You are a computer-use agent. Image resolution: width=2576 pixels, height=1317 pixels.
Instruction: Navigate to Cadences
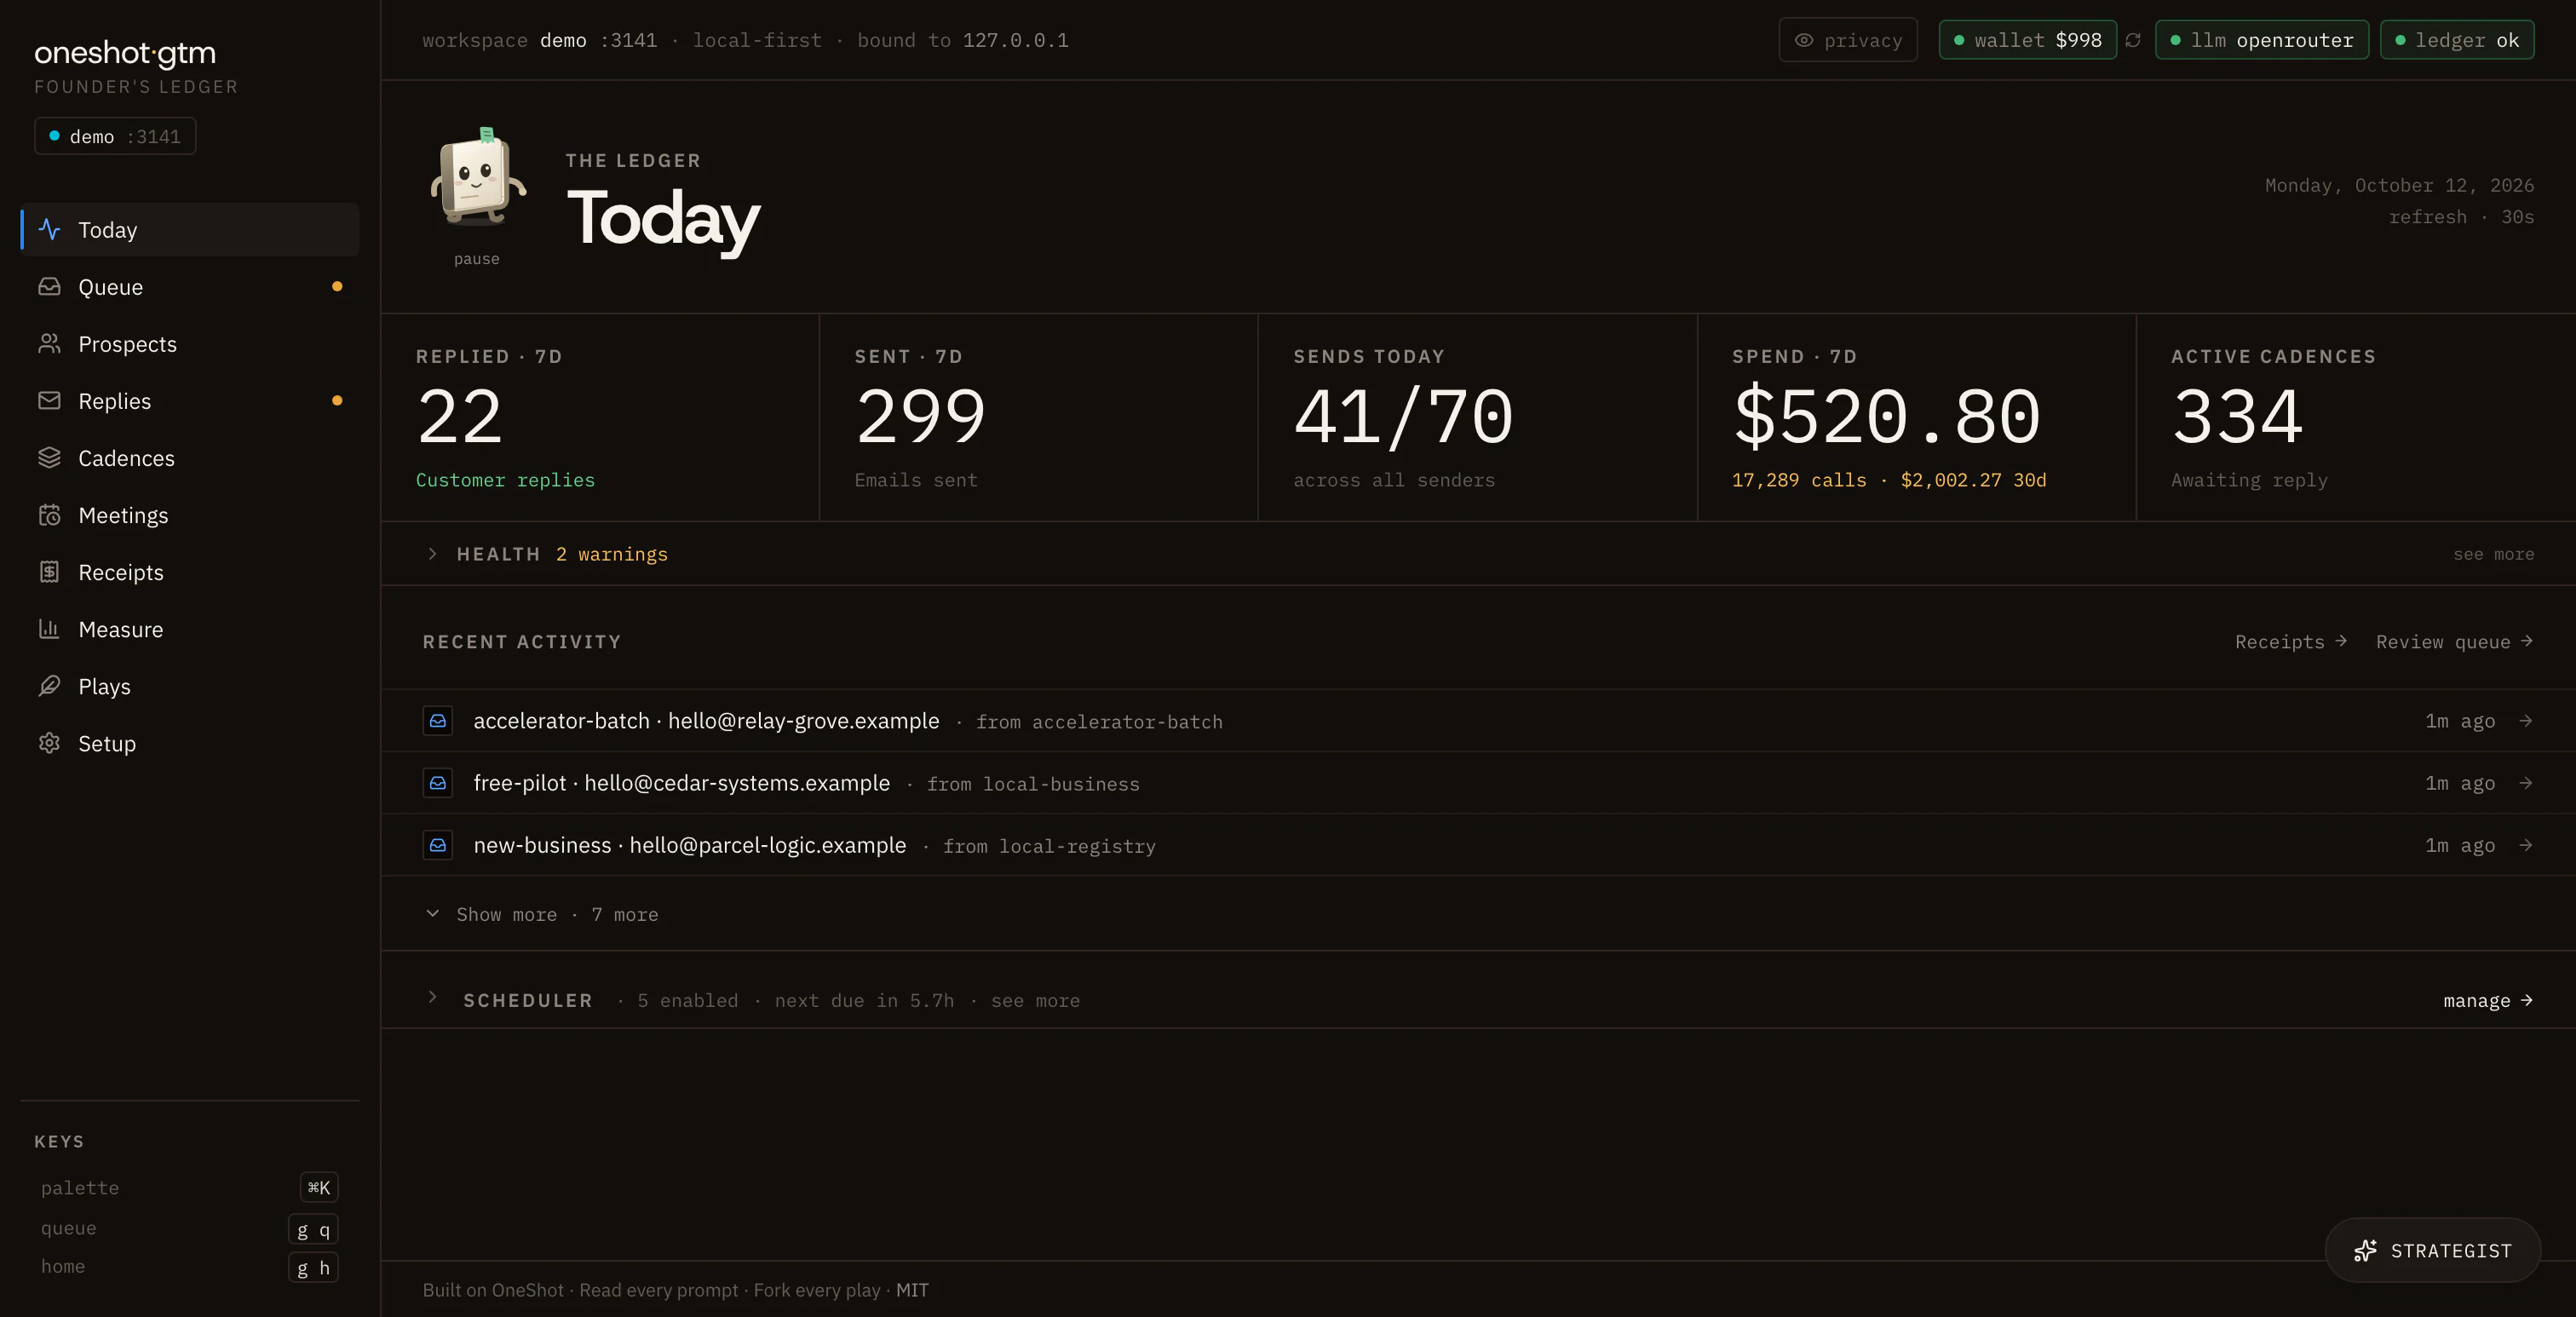pyautogui.click(x=190, y=457)
